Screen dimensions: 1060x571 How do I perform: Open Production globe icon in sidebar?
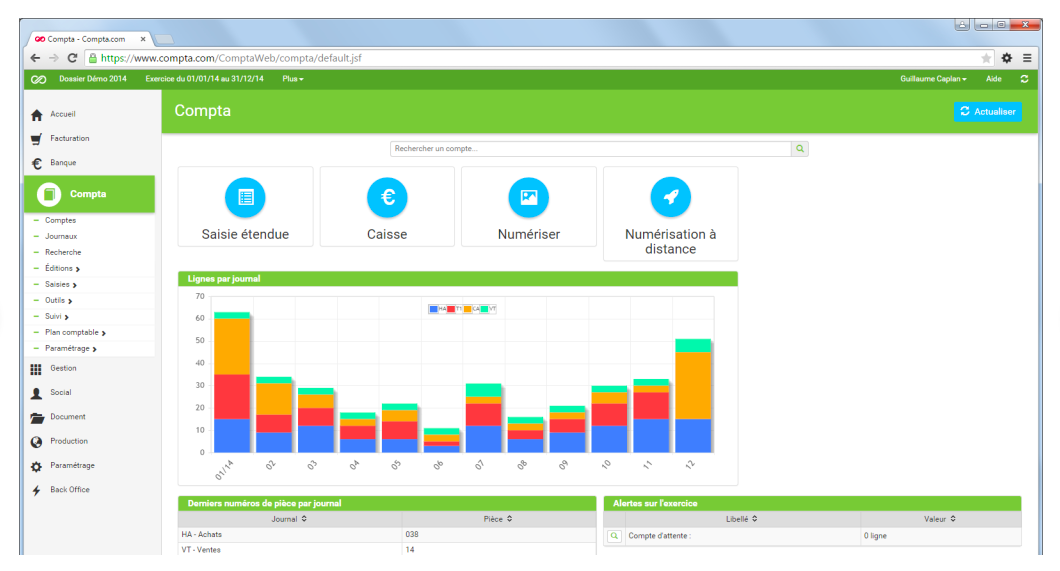point(37,442)
